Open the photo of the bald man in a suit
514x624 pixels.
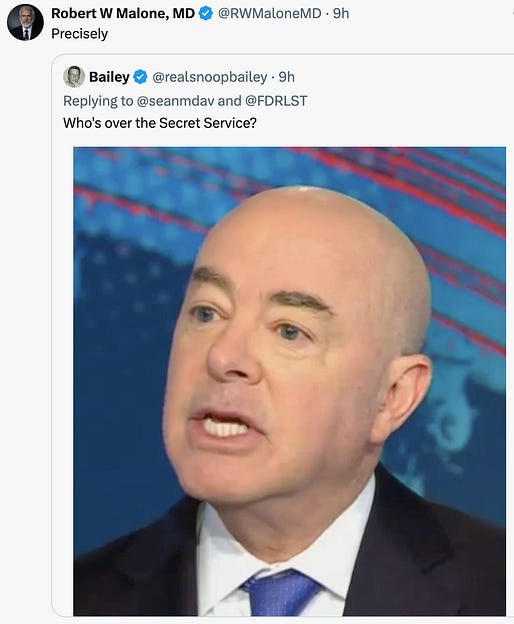point(289,381)
